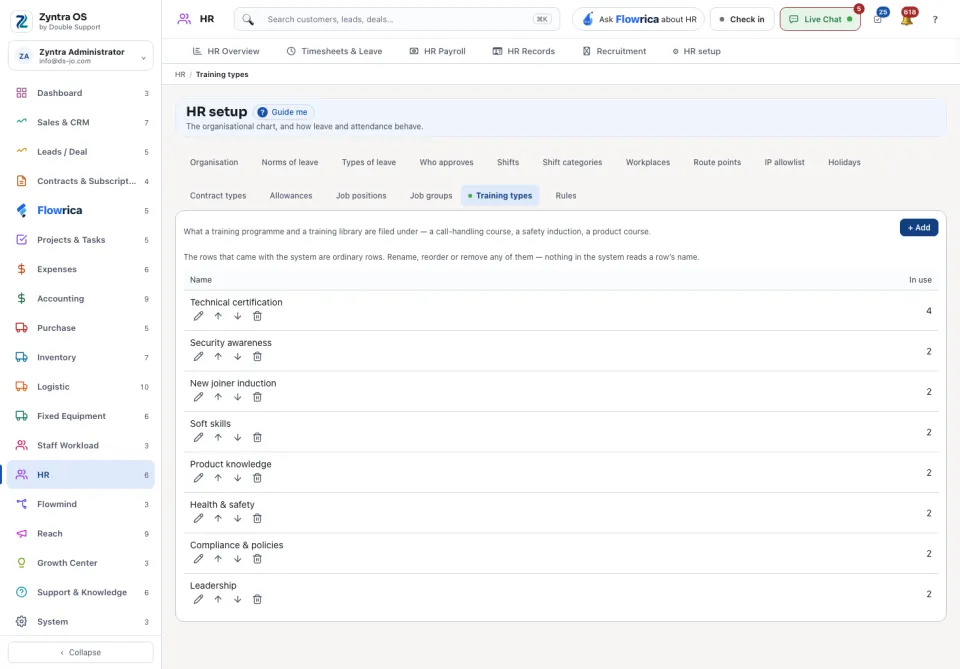Open the Types of leave tab
The height and width of the screenshot is (669, 960).
tap(369, 162)
